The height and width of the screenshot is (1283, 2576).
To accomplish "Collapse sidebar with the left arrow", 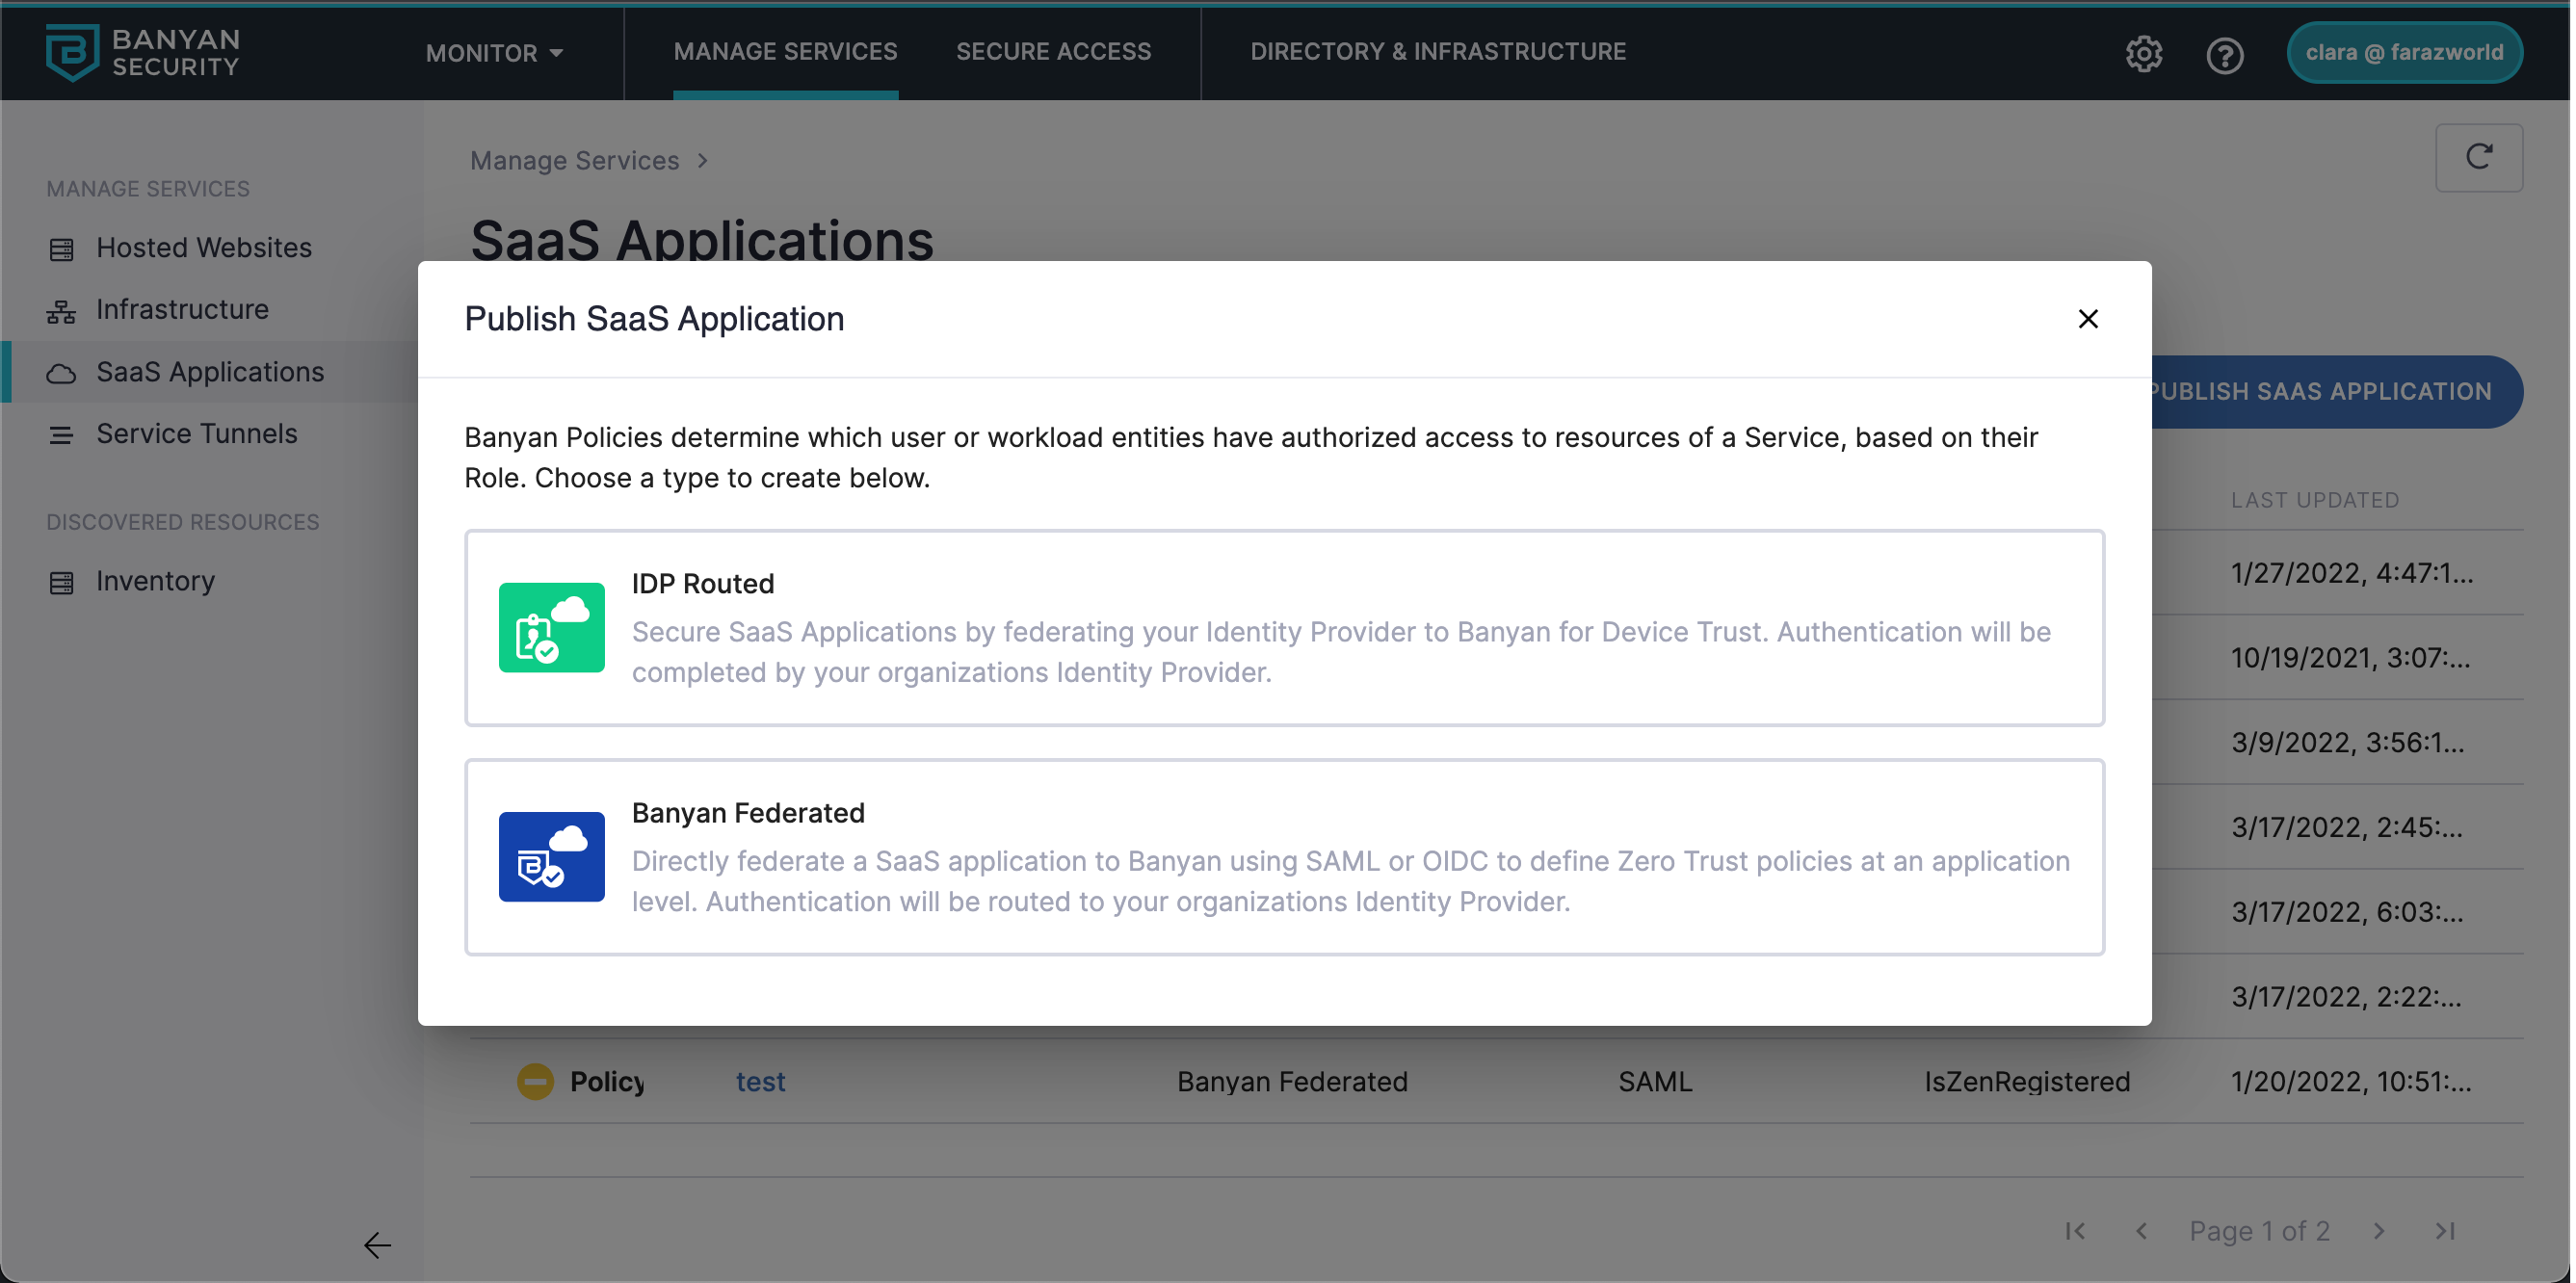I will pyautogui.click(x=377, y=1244).
